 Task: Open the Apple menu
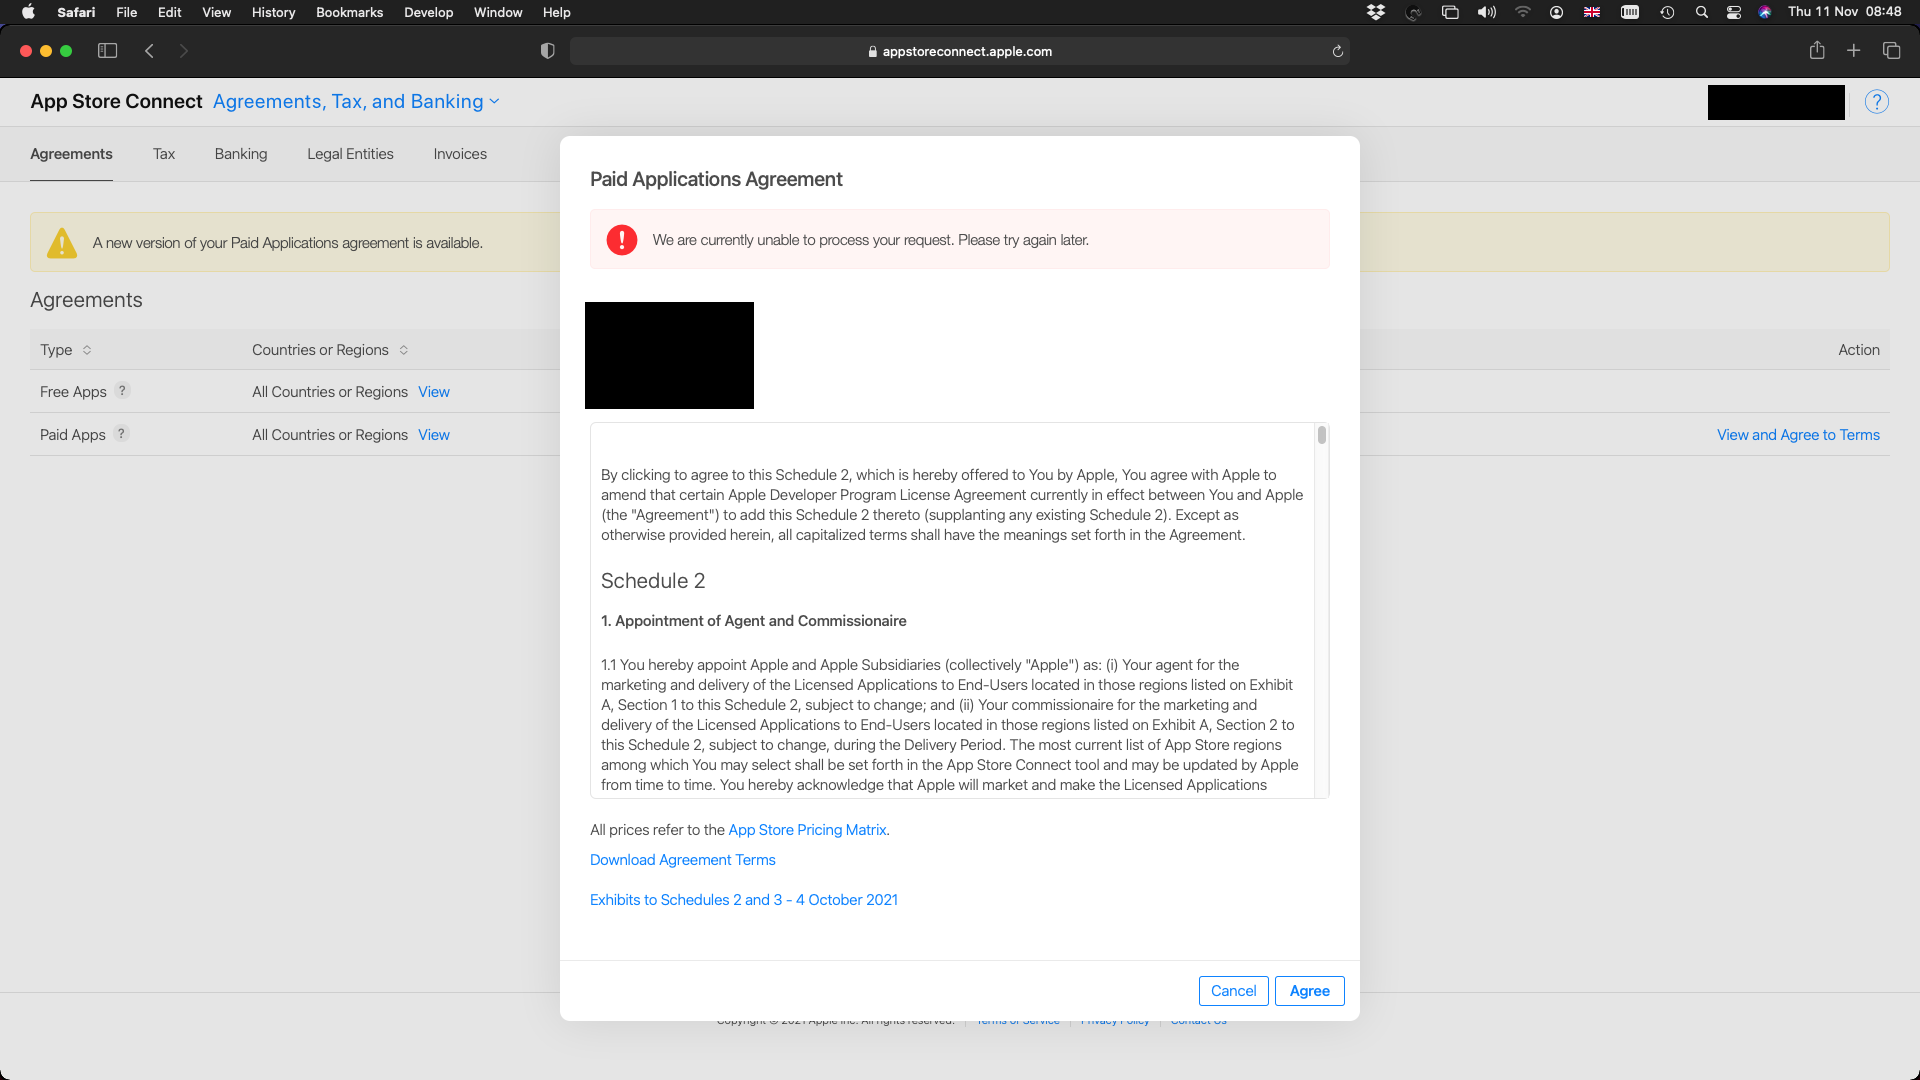coord(28,12)
